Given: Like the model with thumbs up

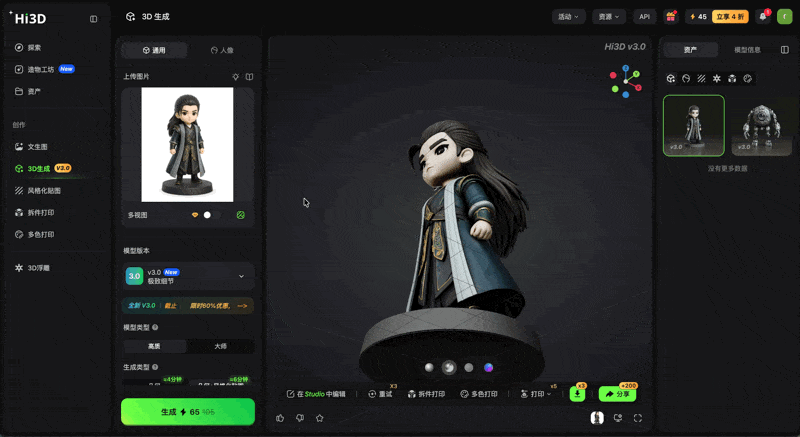Looking at the screenshot, I should [280, 418].
